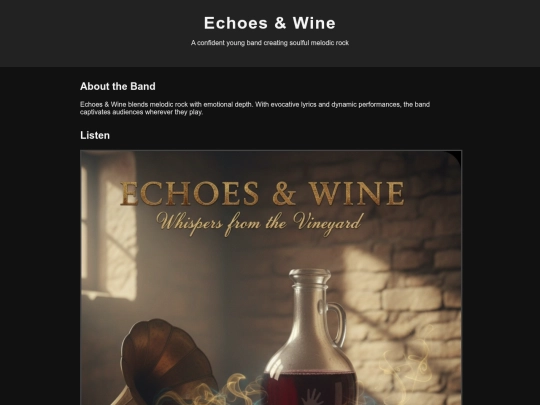Screen dimensions: 540x405
Task: Click the red wine inside the jug
Action: click(x=309, y=387)
